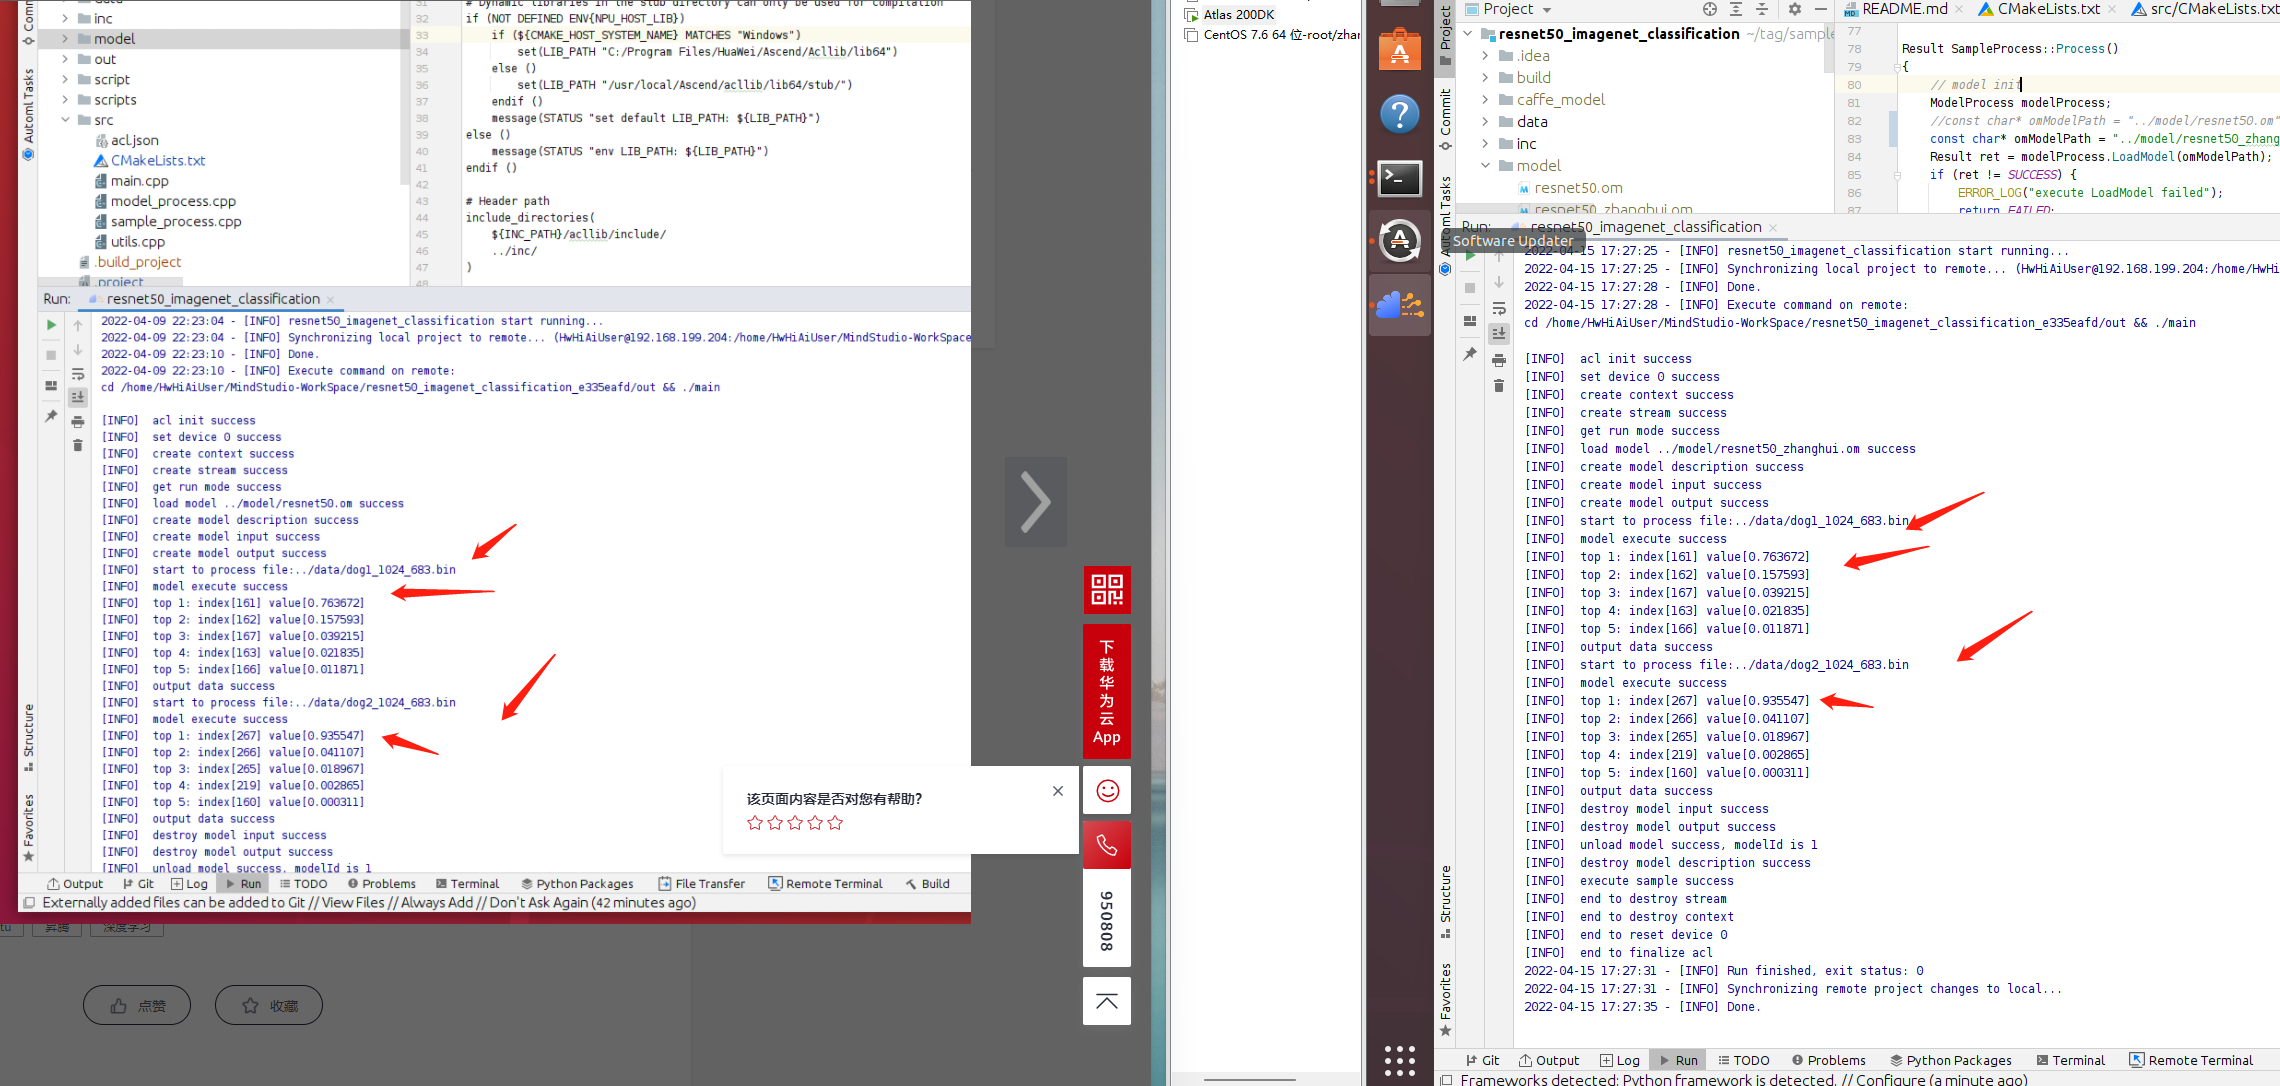Click locate-in-project crosshair icon
The width and height of the screenshot is (2280, 1086).
coord(1710,9)
